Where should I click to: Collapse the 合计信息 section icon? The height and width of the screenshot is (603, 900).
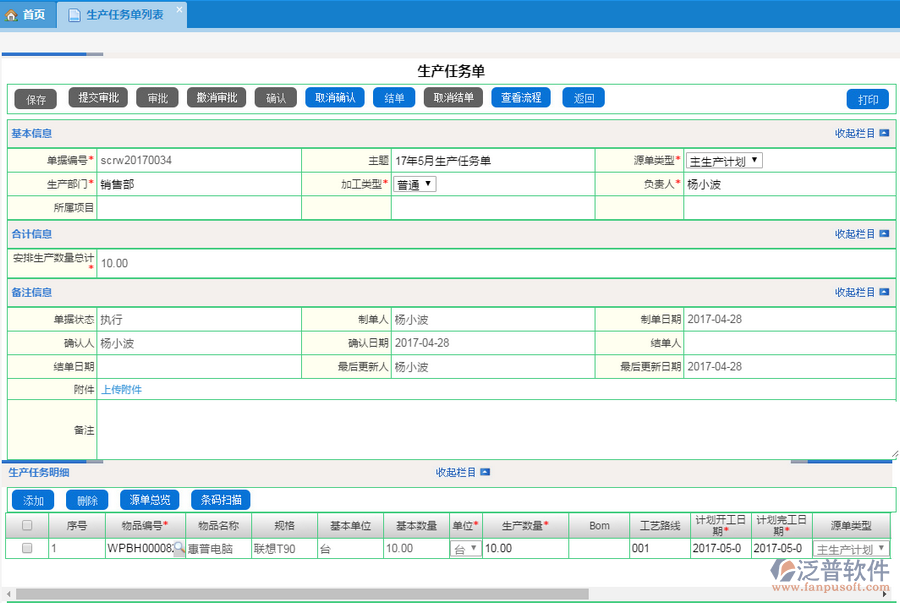click(884, 234)
